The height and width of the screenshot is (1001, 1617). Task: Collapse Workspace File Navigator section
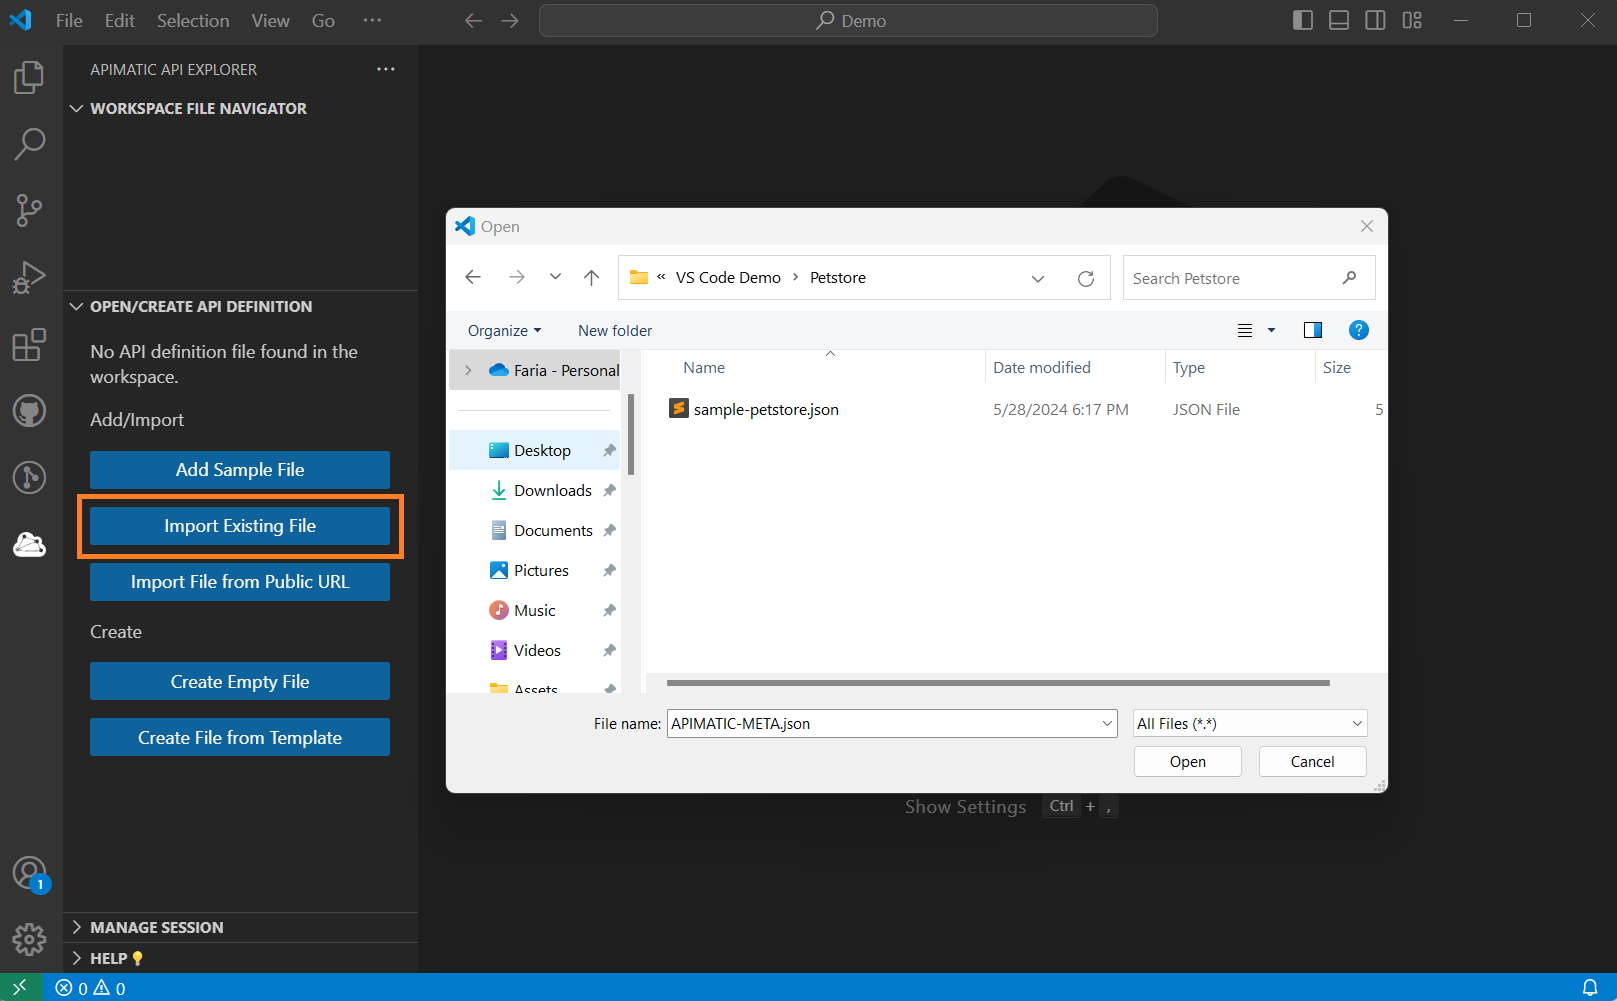click(x=76, y=108)
